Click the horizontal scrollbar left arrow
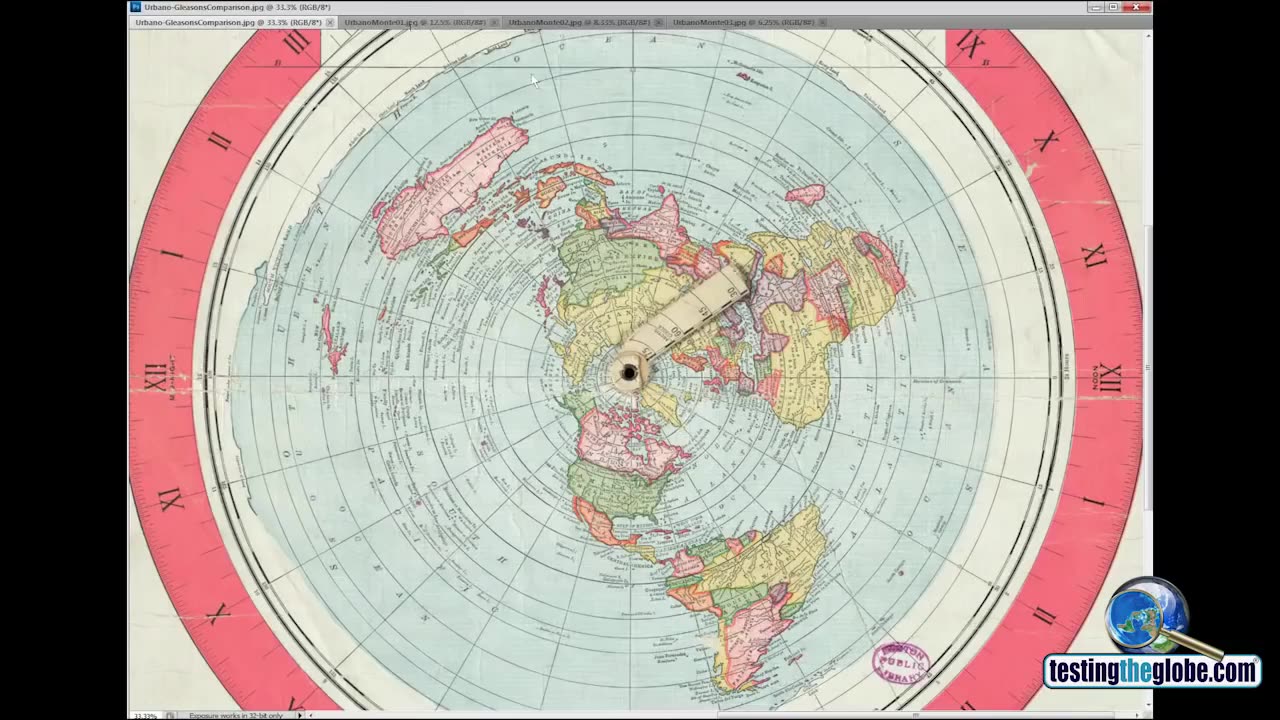The width and height of the screenshot is (1280, 720). (311, 715)
